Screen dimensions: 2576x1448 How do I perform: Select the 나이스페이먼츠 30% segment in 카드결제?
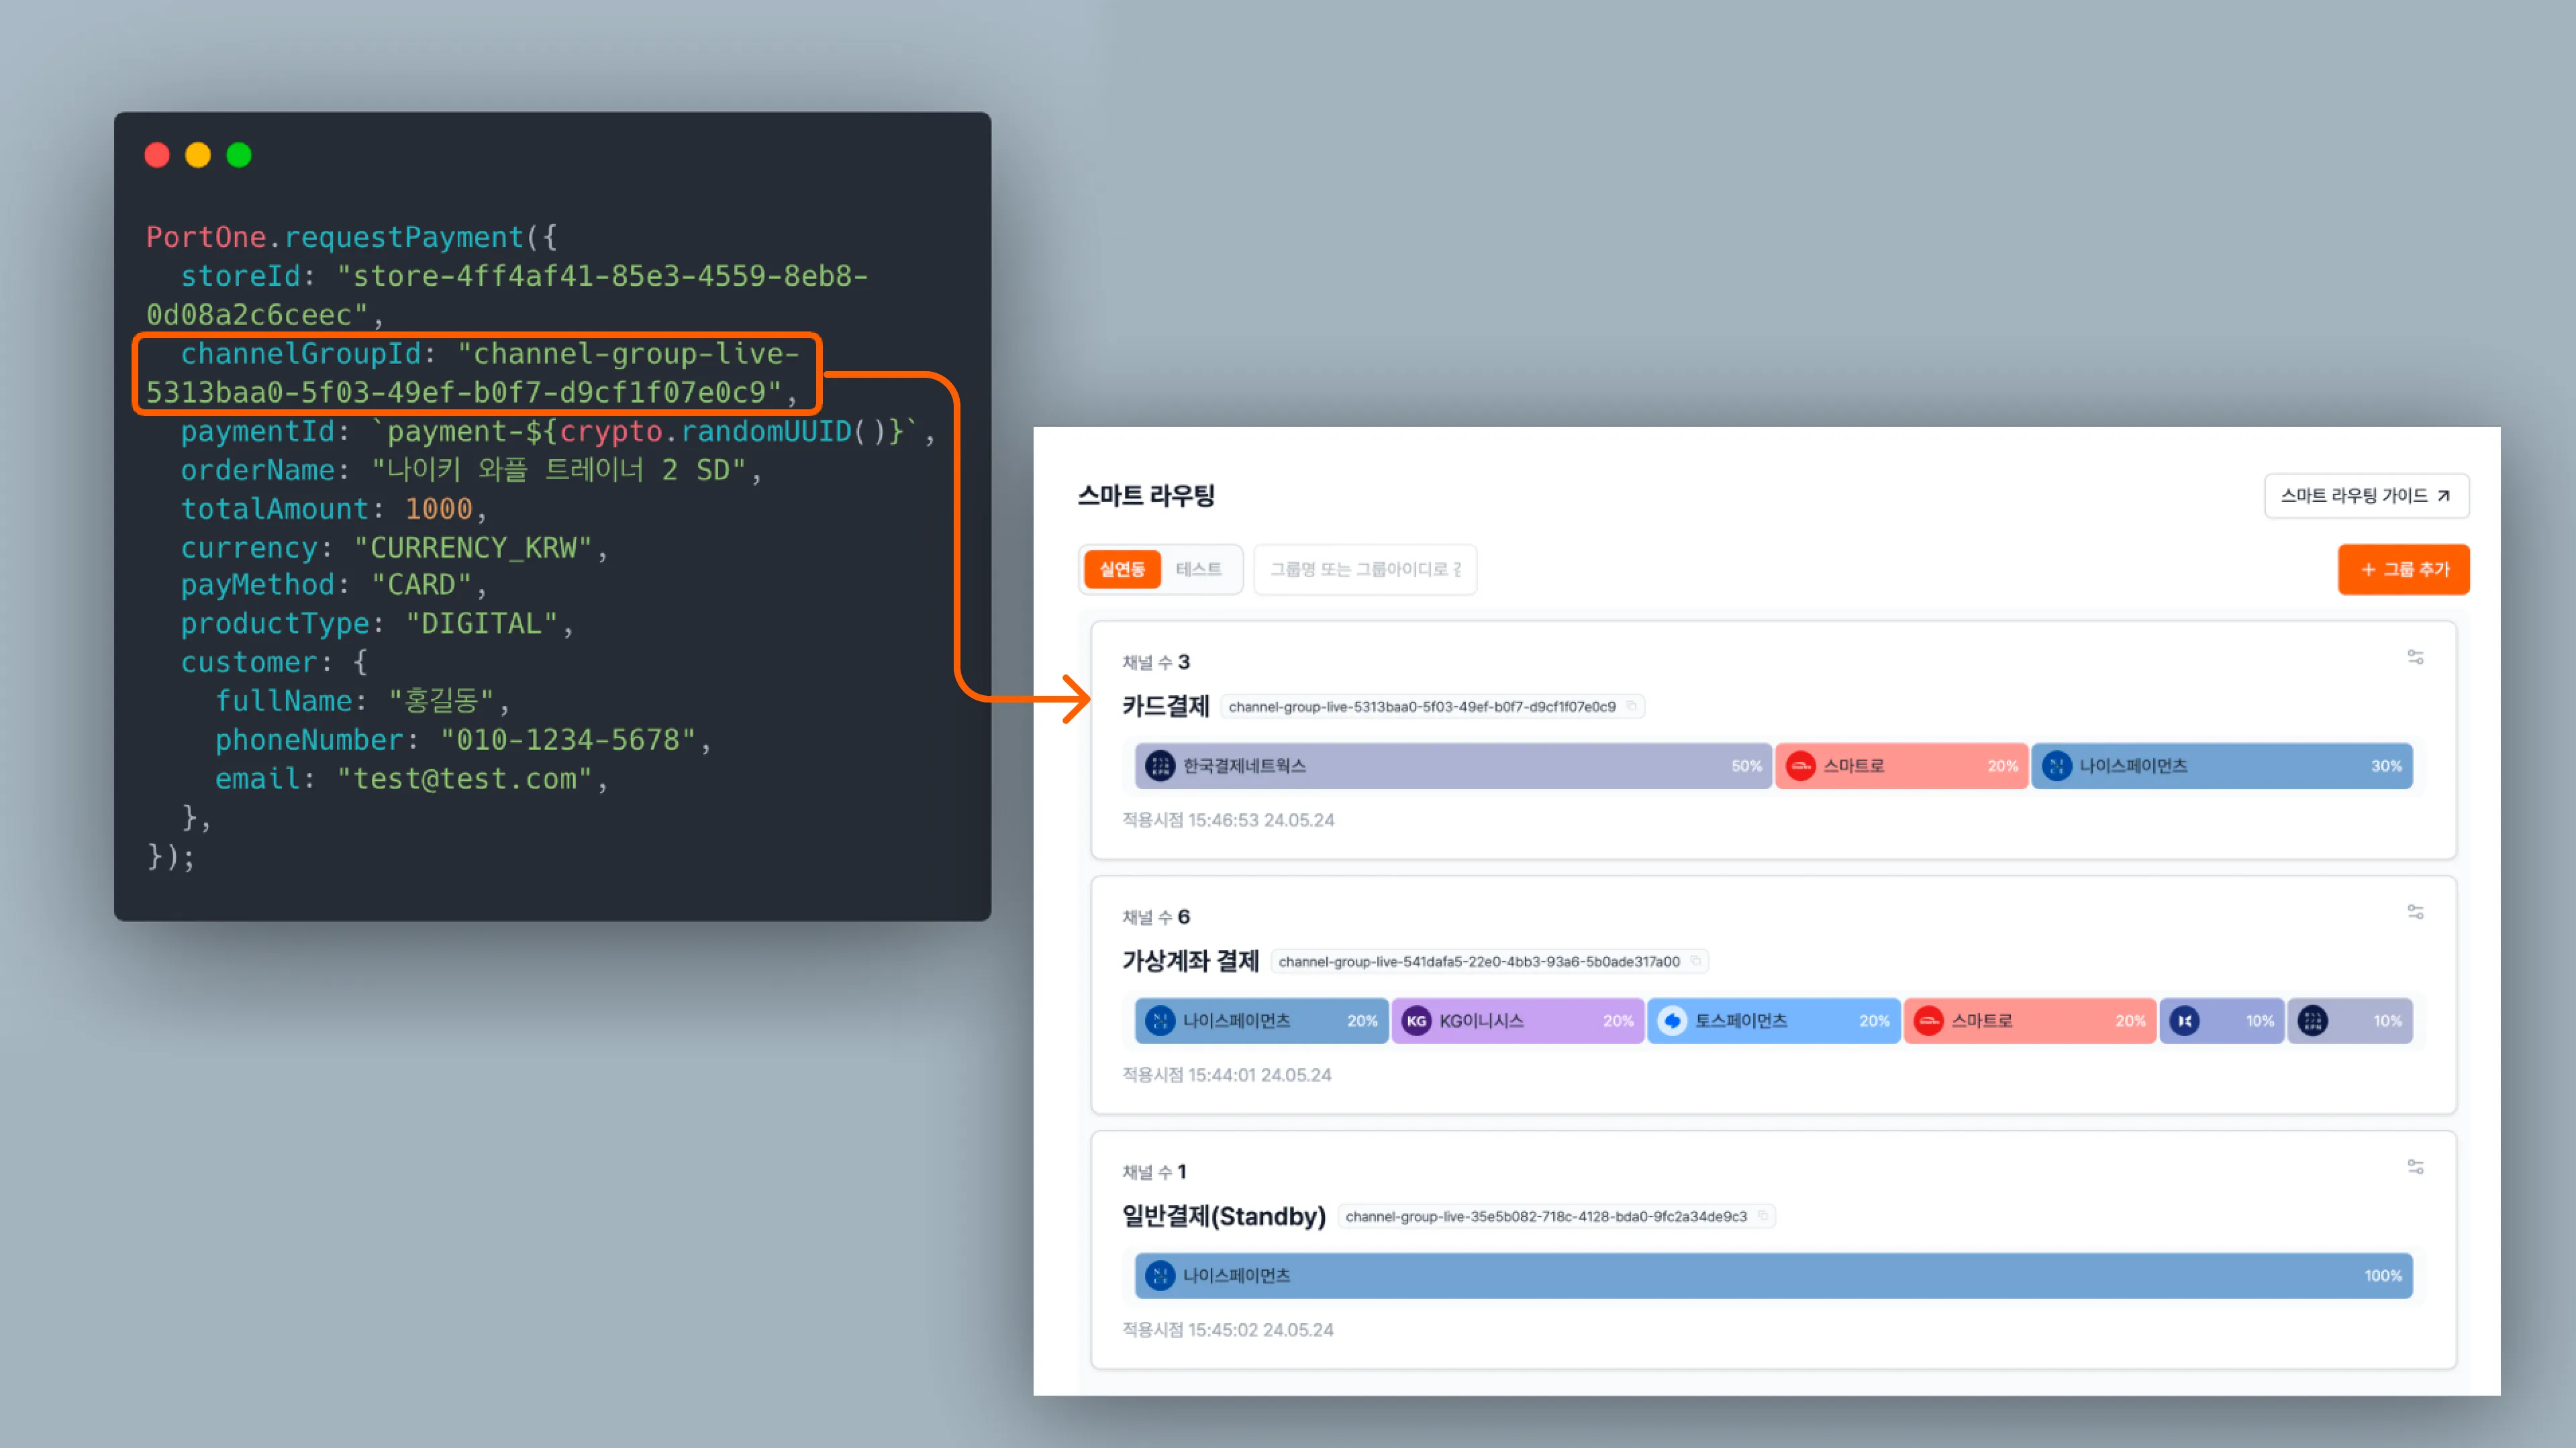[x=2221, y=766]
